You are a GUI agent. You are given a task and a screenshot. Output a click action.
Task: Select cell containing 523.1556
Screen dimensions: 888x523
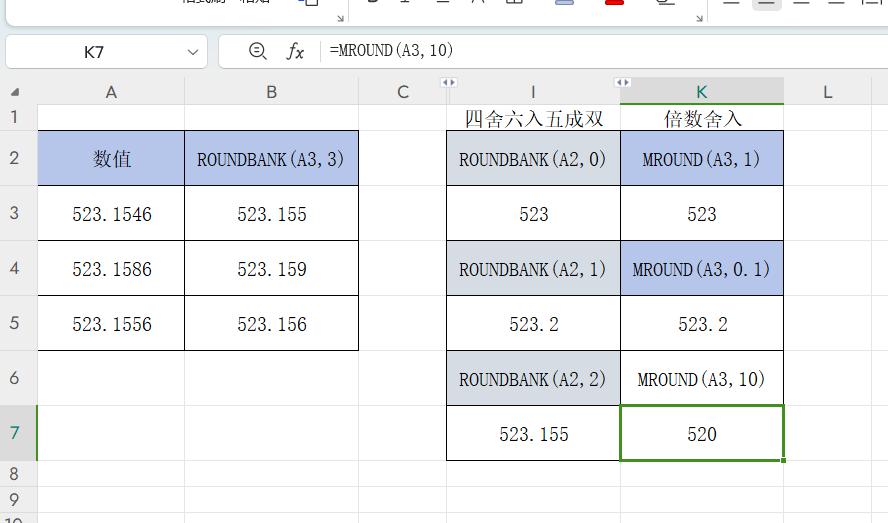click(111, 323)
